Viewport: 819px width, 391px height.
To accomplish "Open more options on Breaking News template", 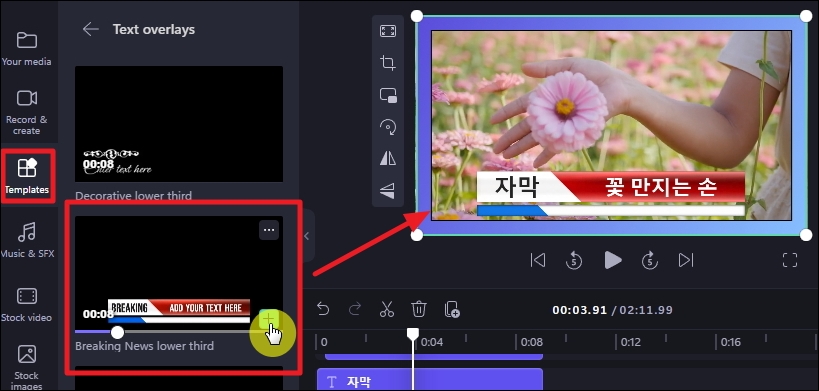I will (x=269, y=230).
